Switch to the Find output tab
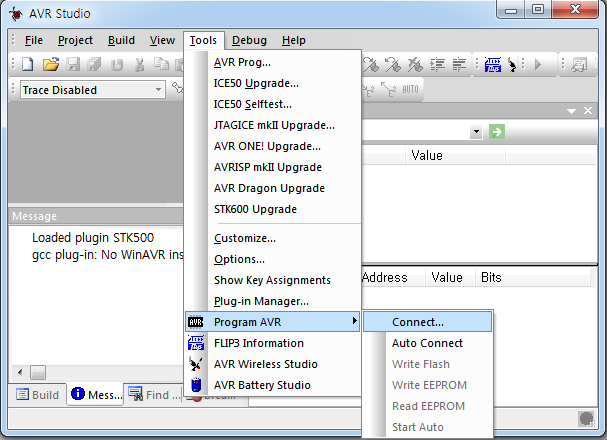Screen dimensions: 607x440 pos(154,394)
